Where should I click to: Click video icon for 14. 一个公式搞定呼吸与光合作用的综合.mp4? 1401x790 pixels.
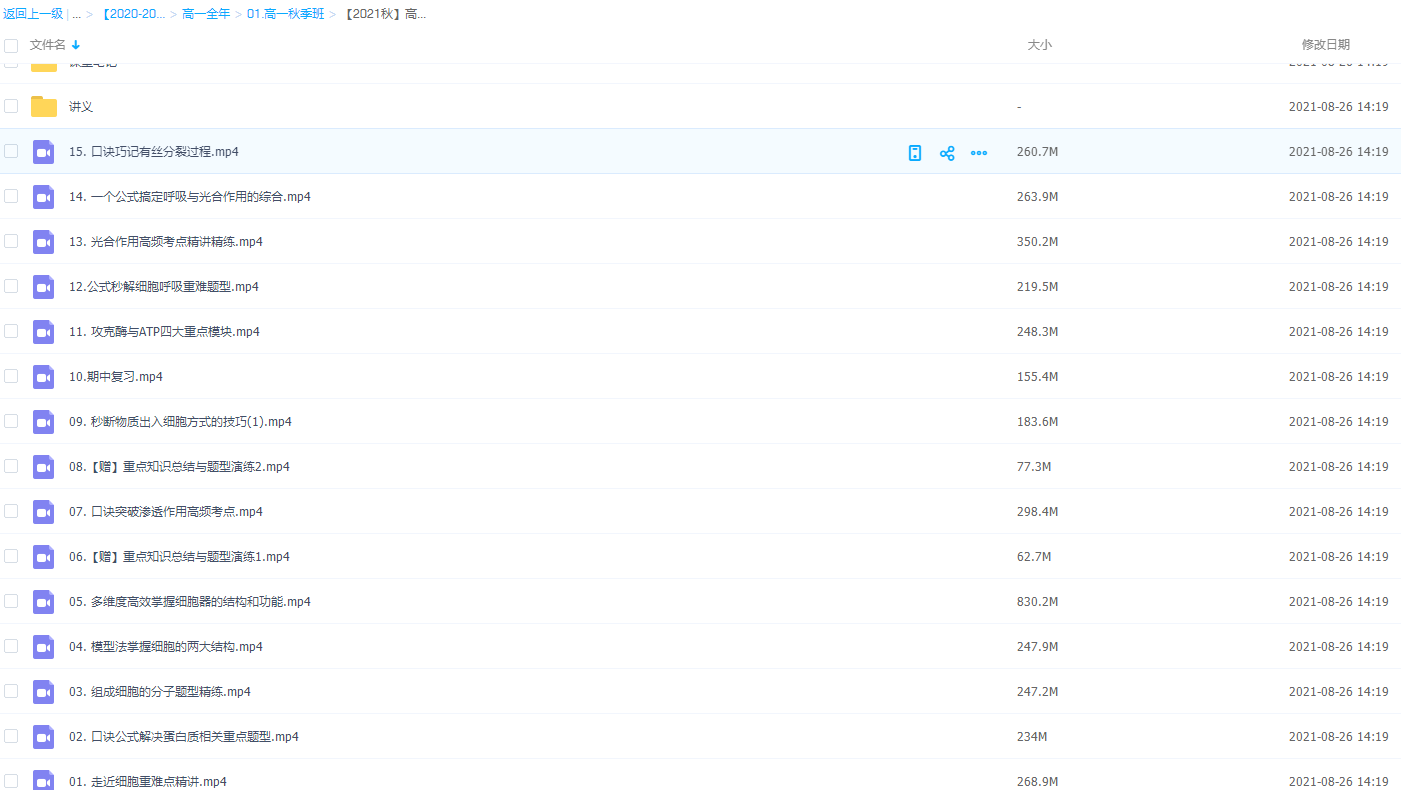point(43,197)
